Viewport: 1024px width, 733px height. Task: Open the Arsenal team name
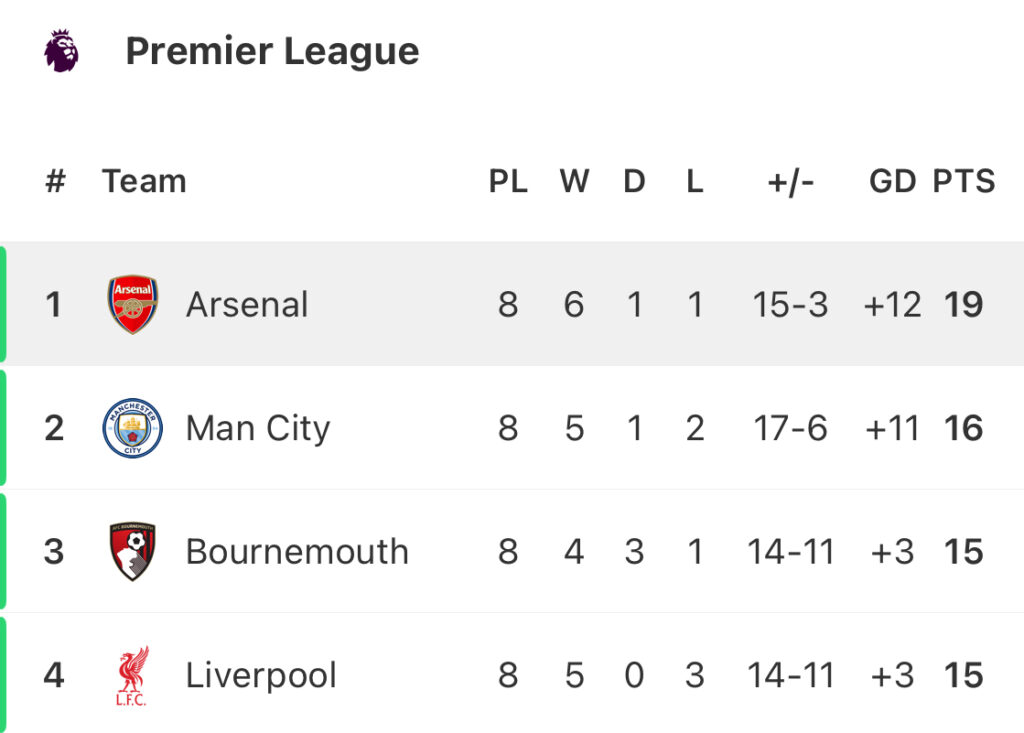[x=247, y=305]
